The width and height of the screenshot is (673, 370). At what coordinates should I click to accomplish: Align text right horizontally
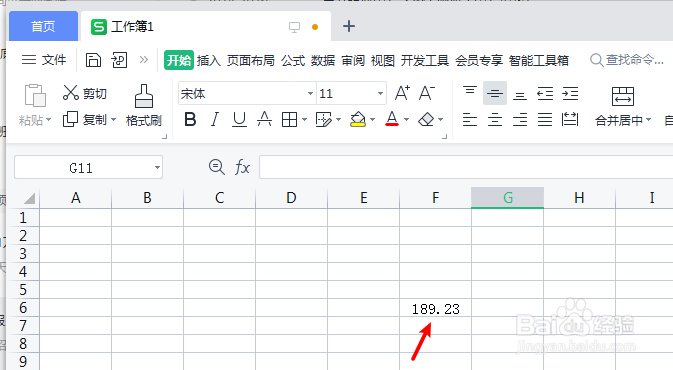[520, 119]
